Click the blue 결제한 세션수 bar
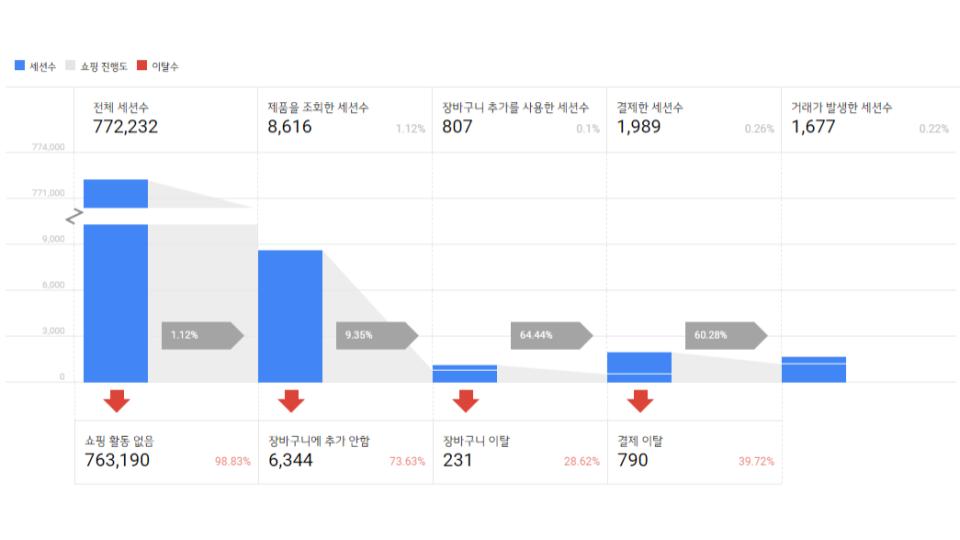 (639, 367)
